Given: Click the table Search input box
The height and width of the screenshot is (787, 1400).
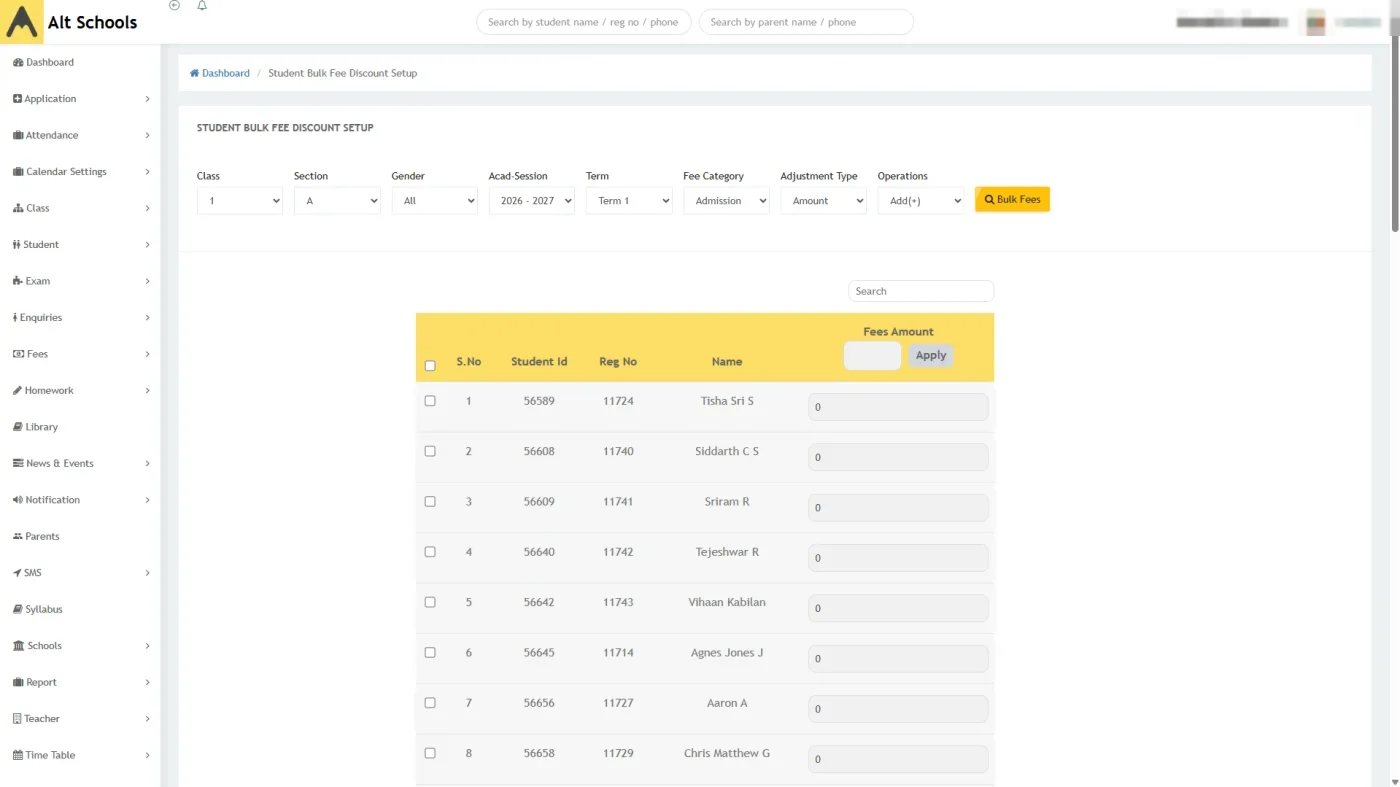Looking at the screenshot, I should pos(921,291).
